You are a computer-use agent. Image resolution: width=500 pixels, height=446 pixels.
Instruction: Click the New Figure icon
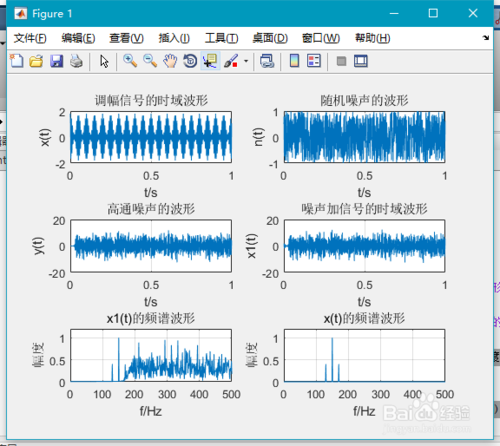tap(17, 61)
